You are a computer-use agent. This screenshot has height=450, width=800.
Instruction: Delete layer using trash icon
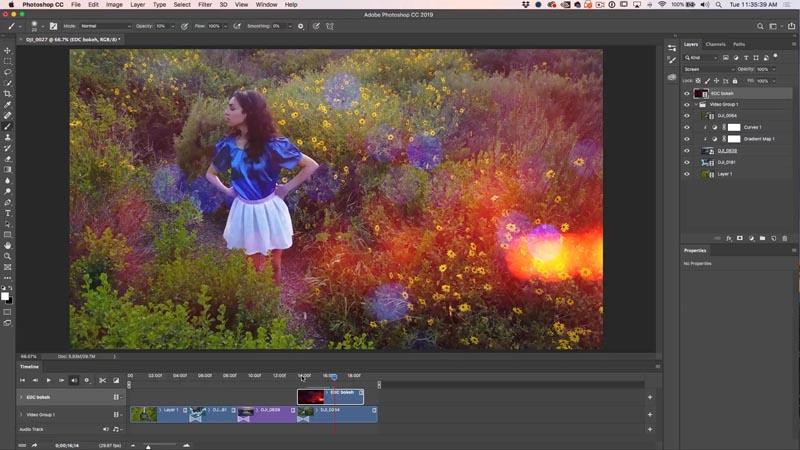(x=785, y=238)
